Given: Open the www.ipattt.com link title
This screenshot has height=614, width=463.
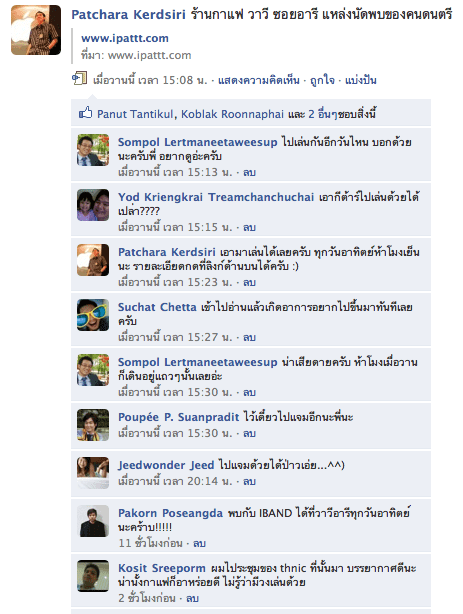Looking at the screenshot, I should click(125, 38).
